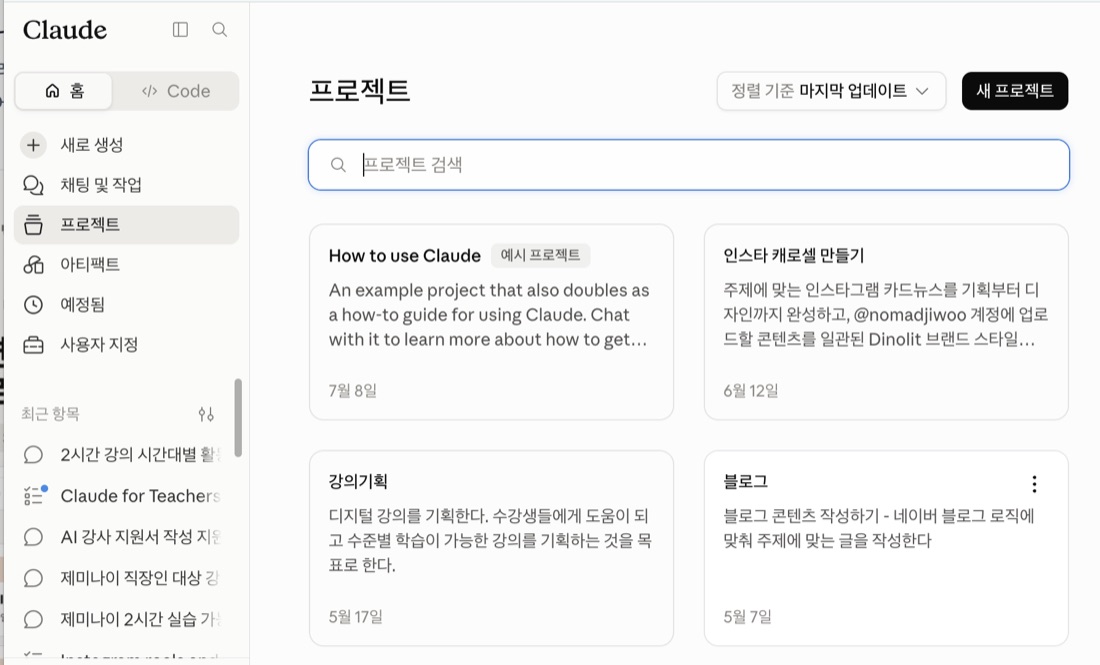The width and height of the screenshot is (1100, 665).
Task: Switch to the Code tab
Action: (x=175, y=91)
